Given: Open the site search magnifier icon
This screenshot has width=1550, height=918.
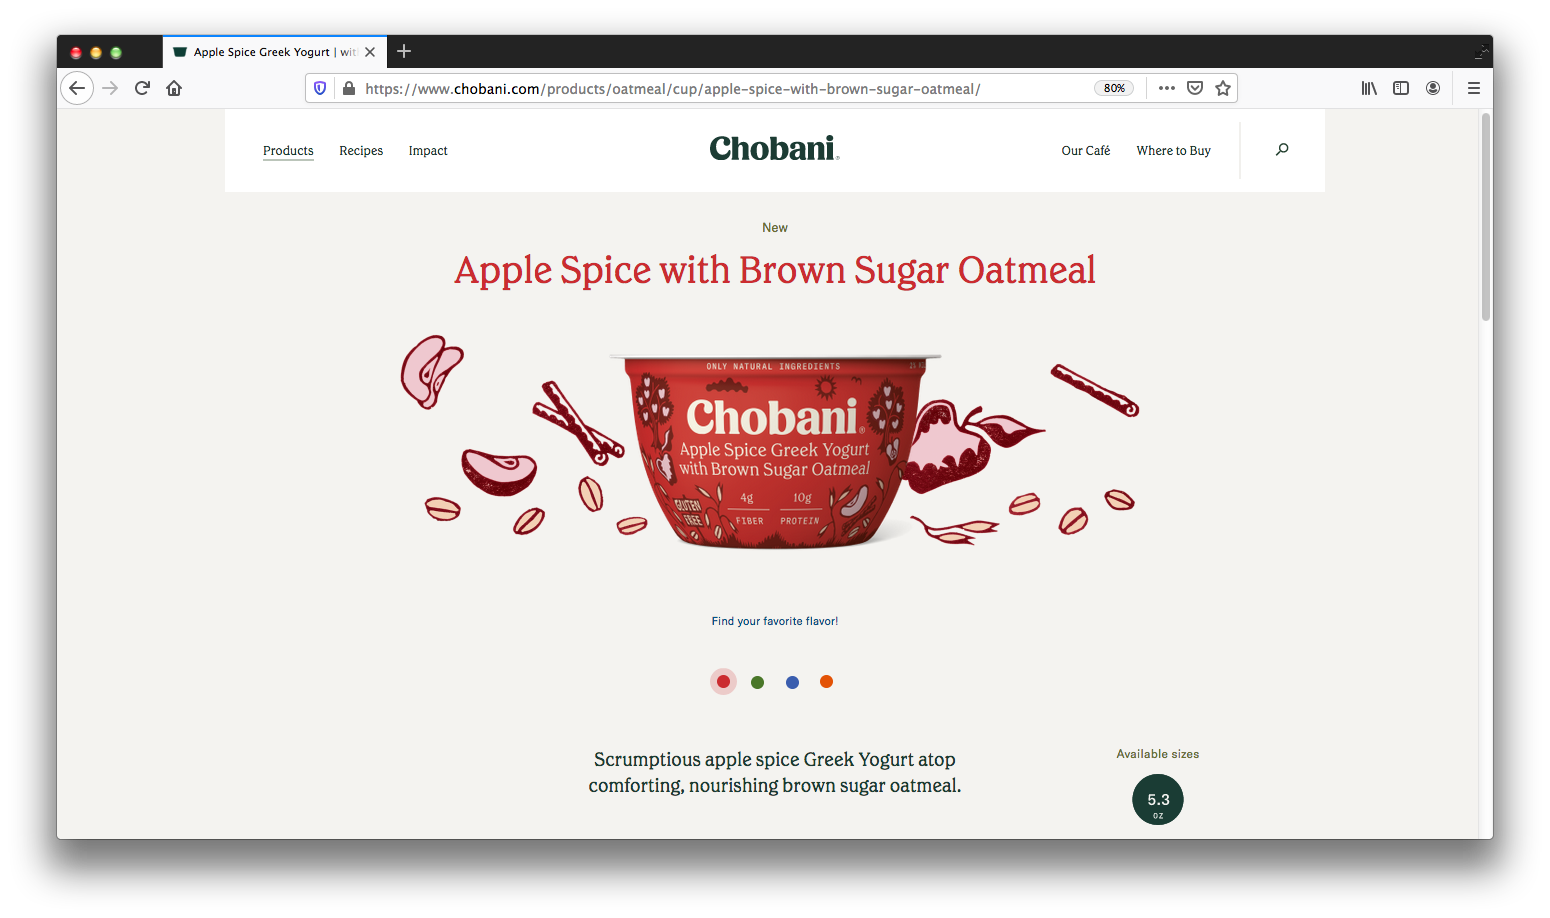Looking at the screenshot, I should pyautogui.click(x=1282, y=150).
